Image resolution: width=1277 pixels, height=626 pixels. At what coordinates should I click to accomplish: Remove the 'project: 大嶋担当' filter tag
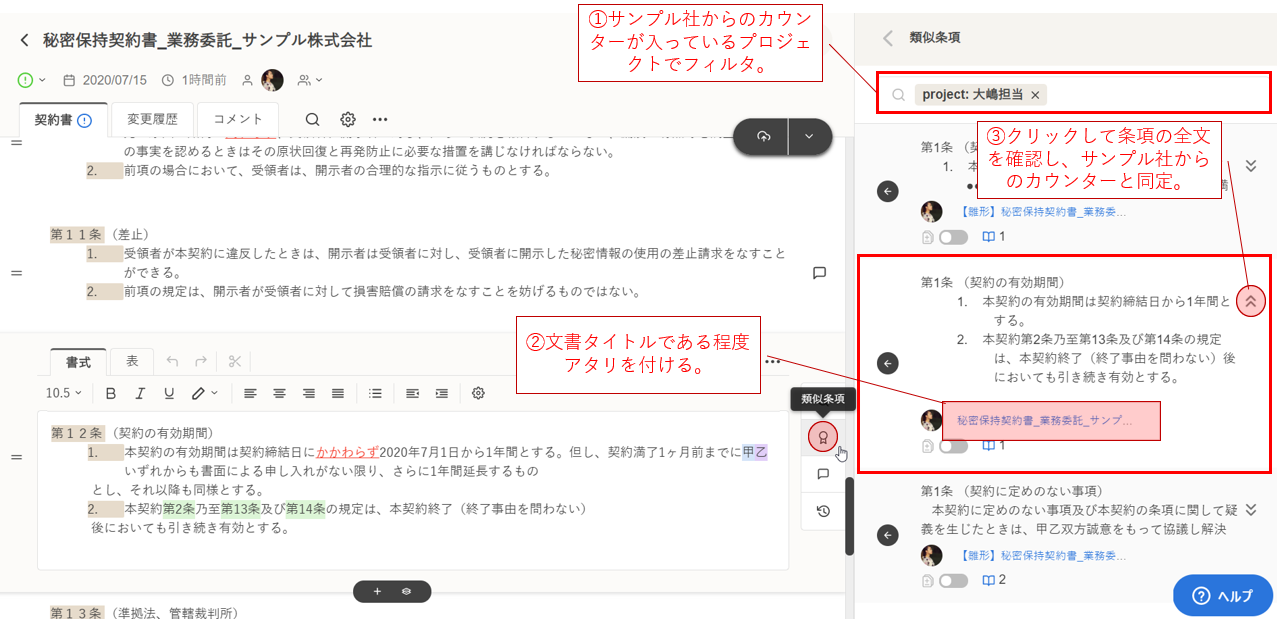point(1035,94)
